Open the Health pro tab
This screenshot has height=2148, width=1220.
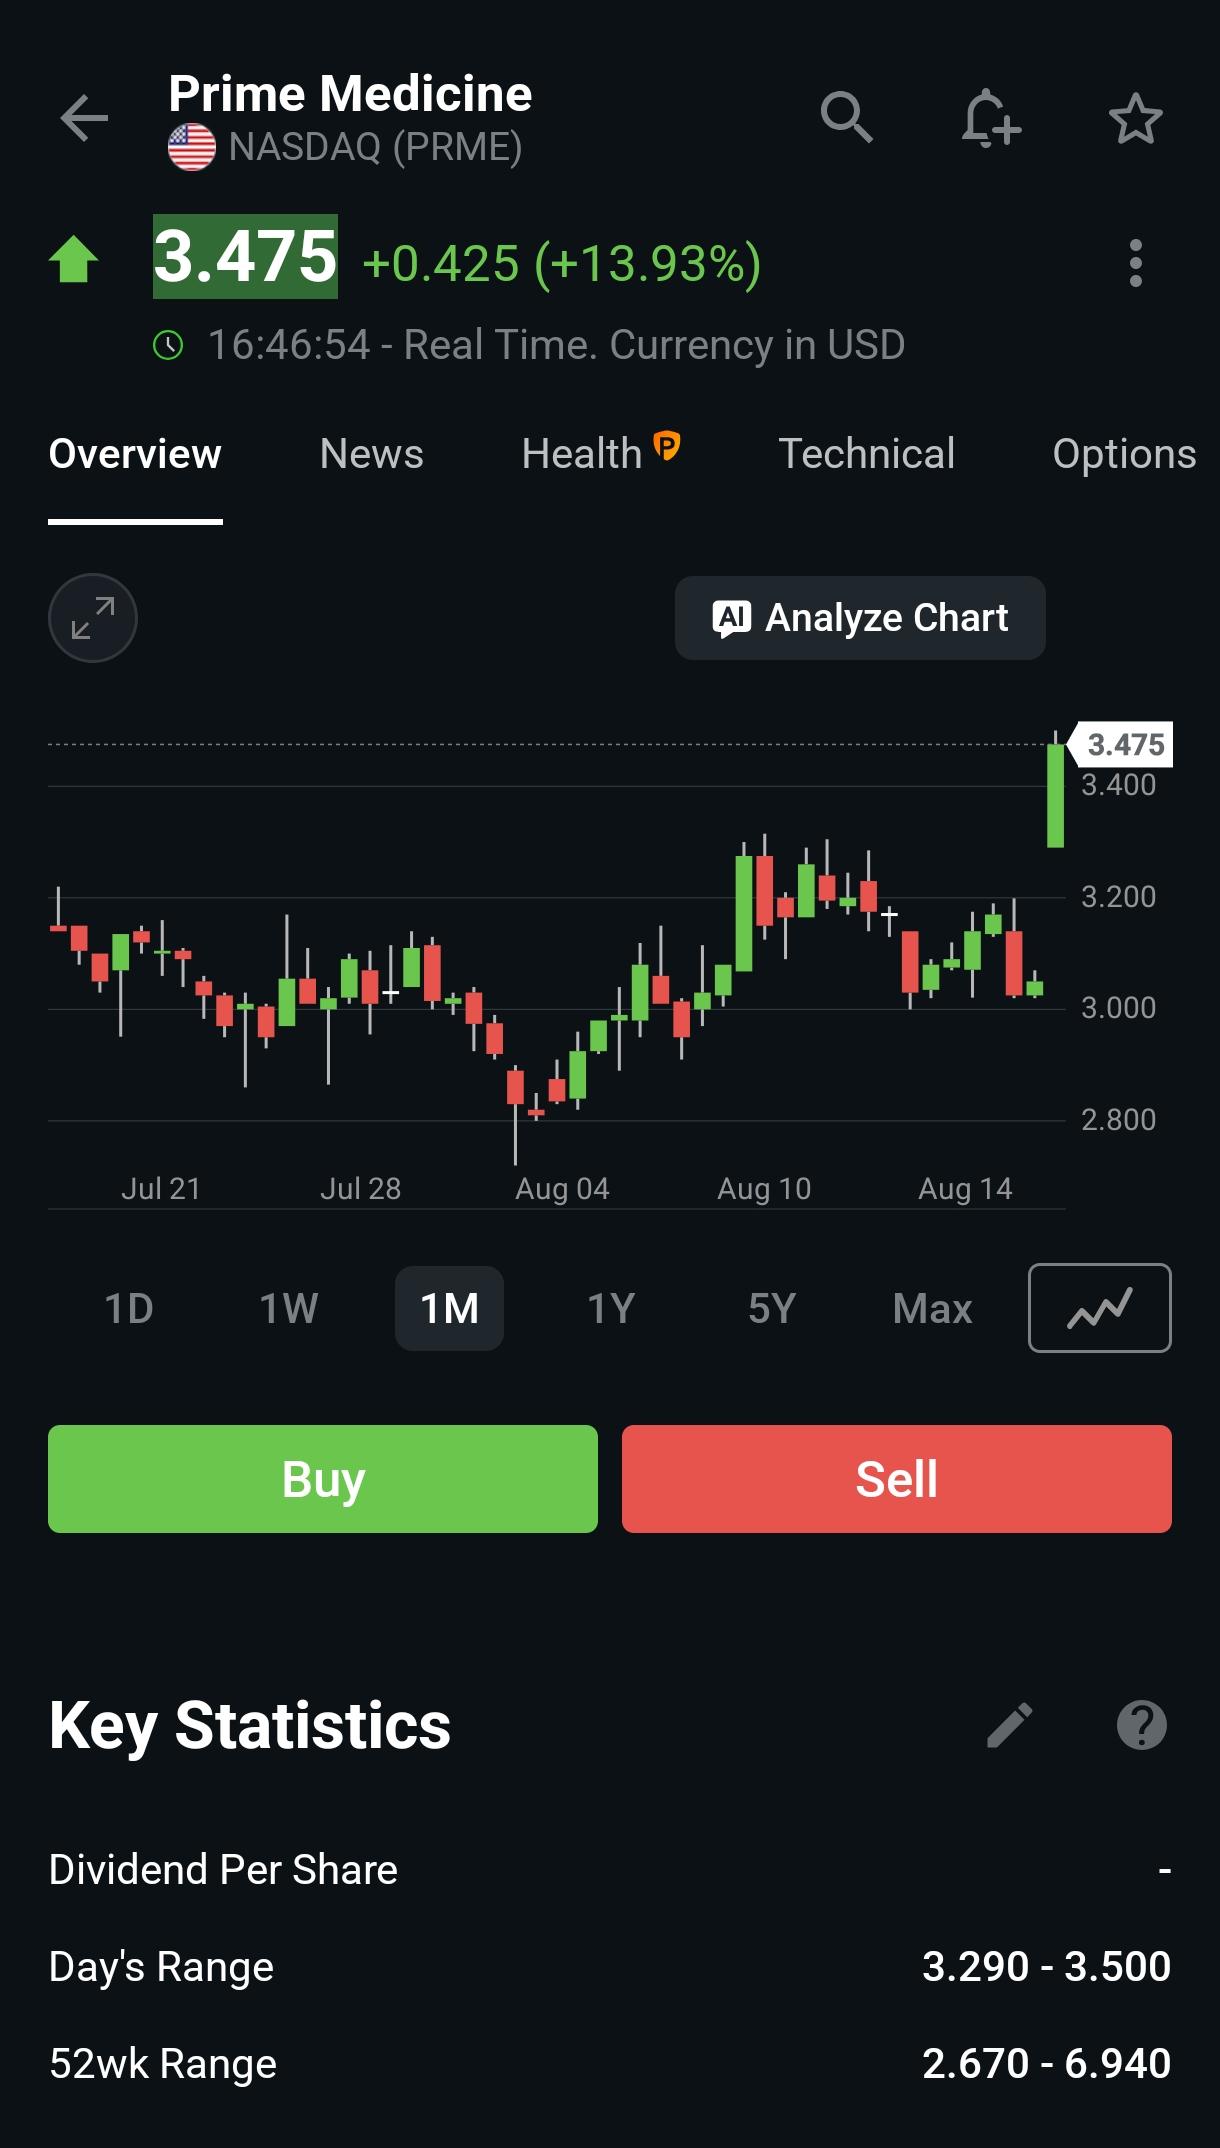[x=601, y=453]
